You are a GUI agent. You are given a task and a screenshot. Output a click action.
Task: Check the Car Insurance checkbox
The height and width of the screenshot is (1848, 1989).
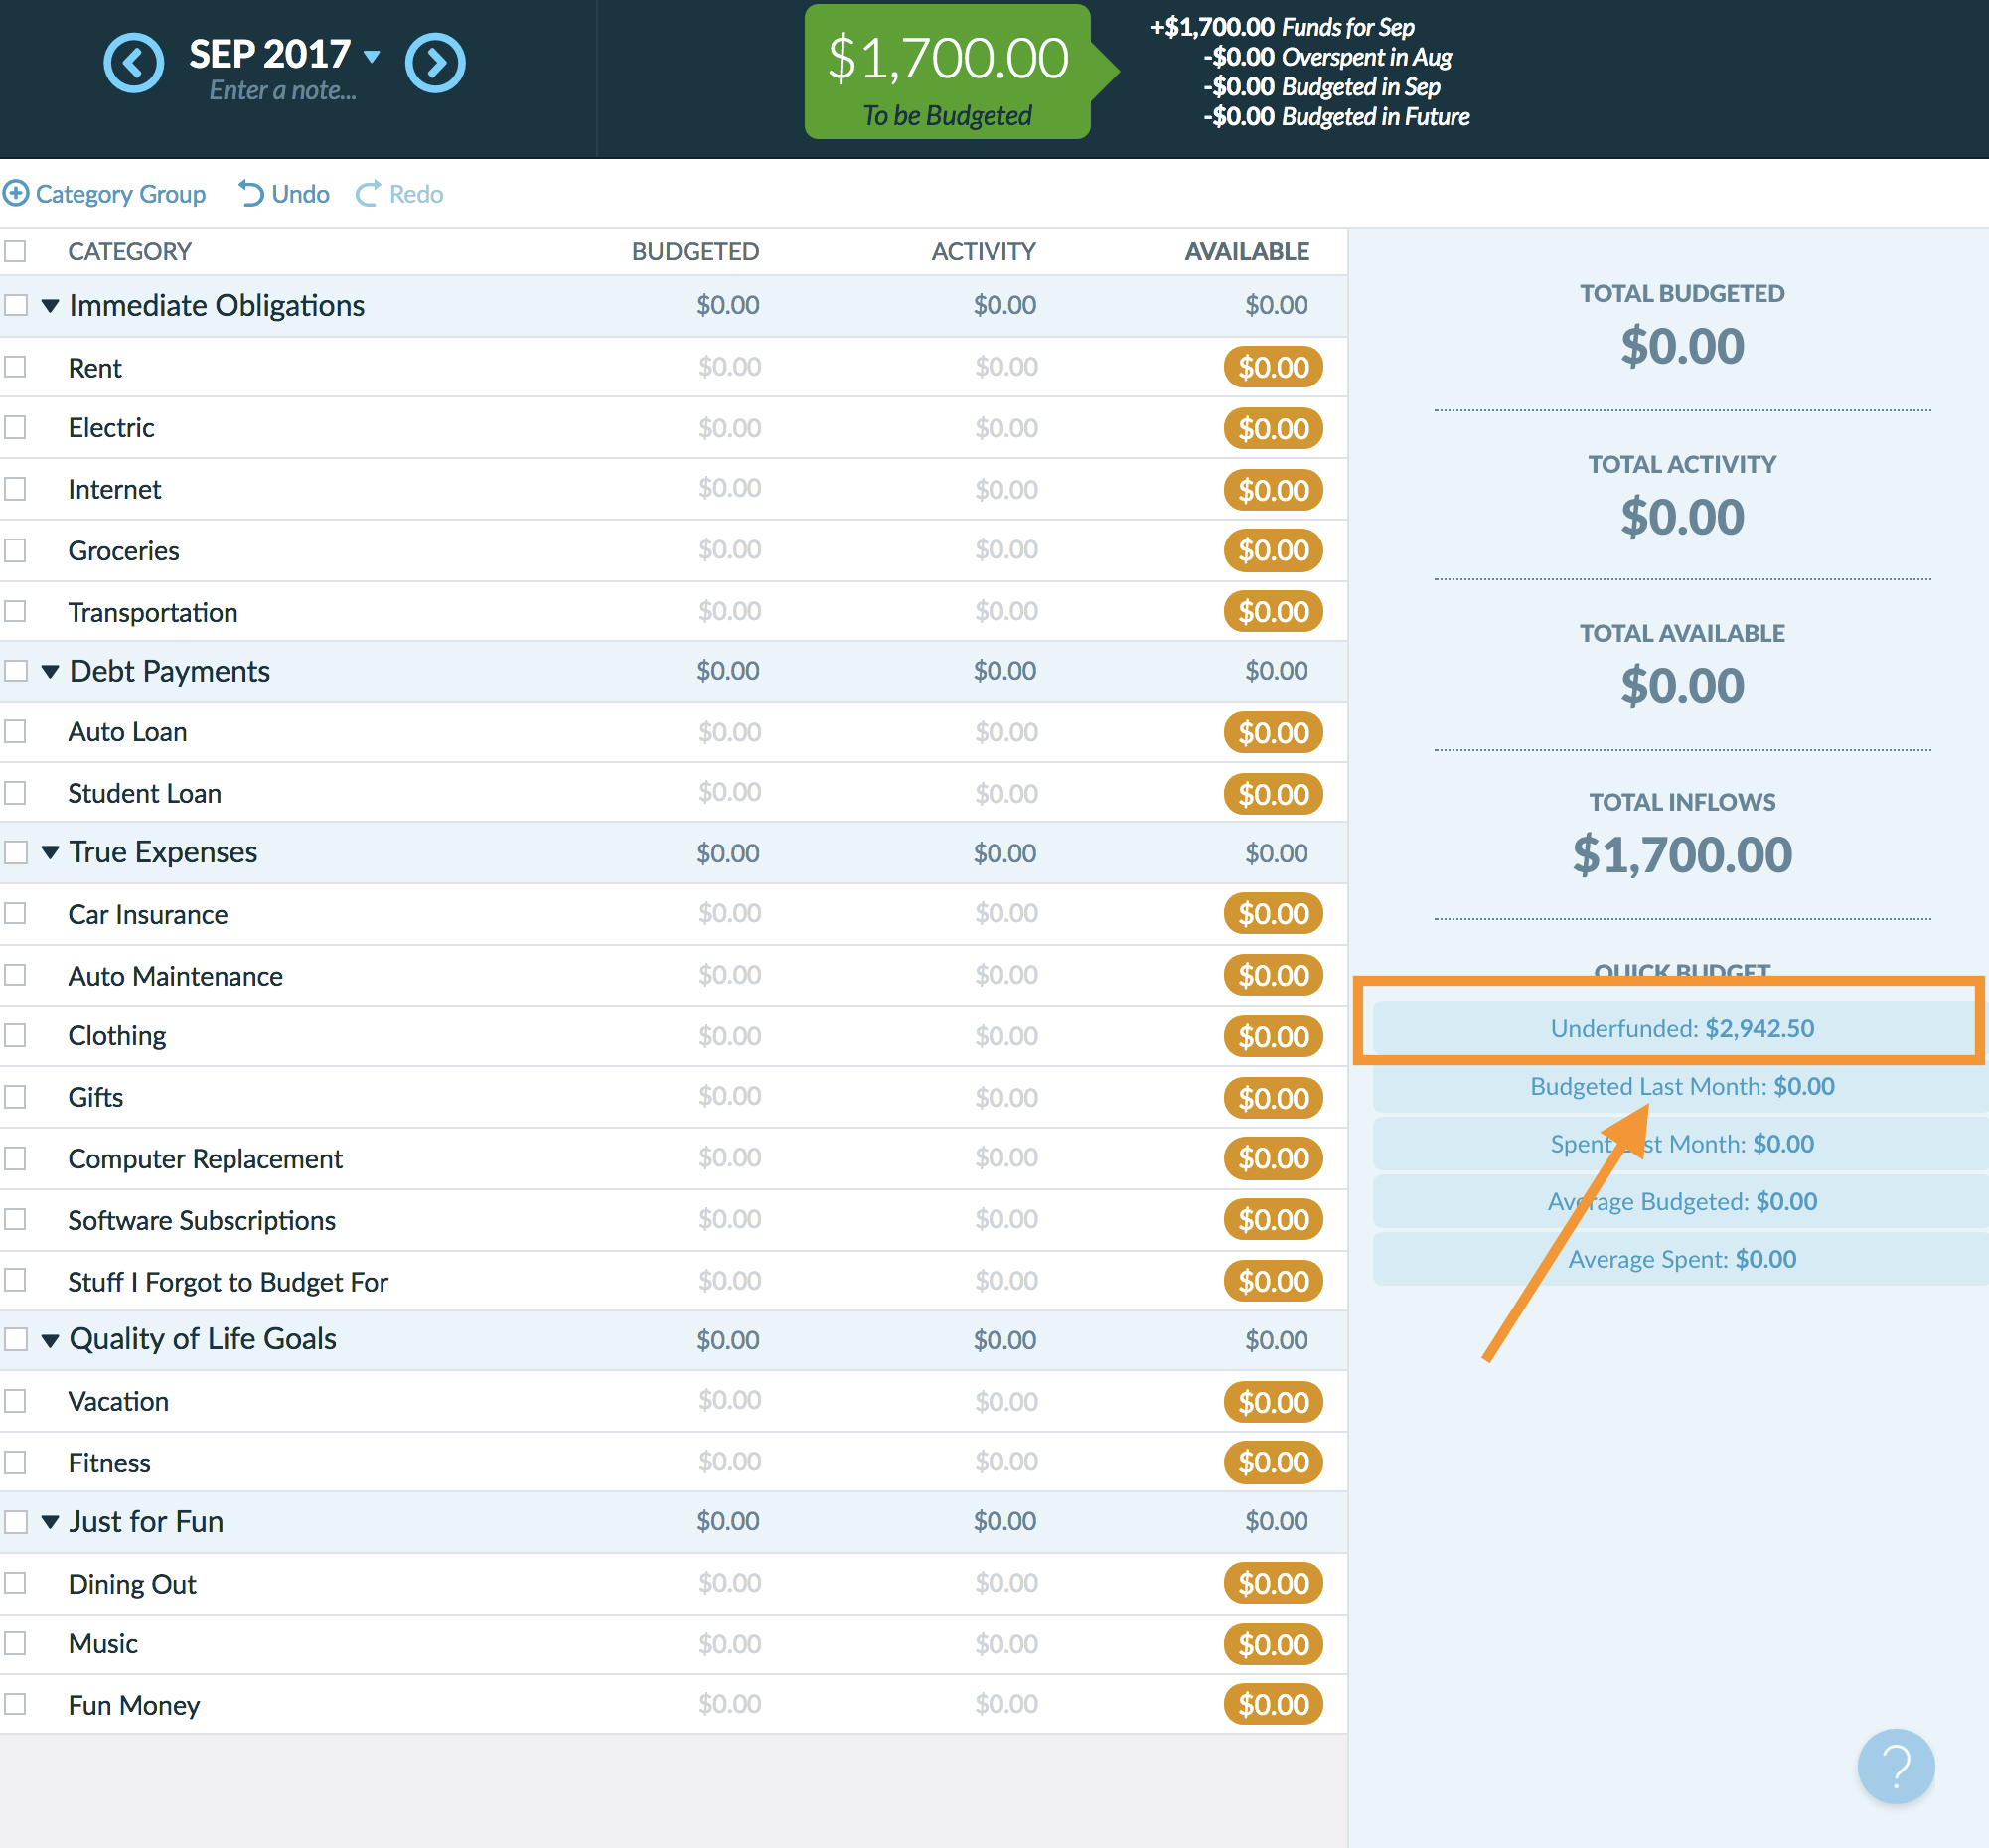click(x=15, y=914)
